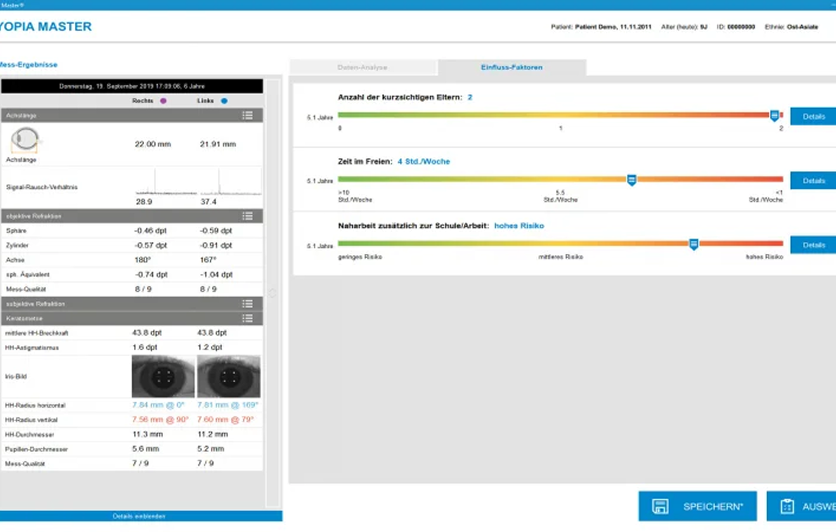Click the clipboard icon on Auswertung button
836x532 pixels.
(787, 506)
